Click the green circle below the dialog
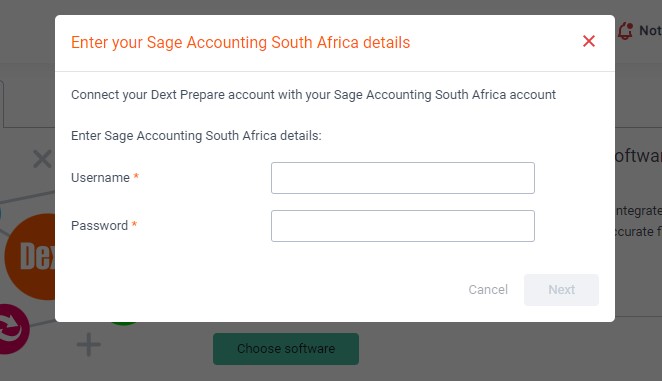Image resolution: width=662 pixels, height=381 pixels. [x=124, y=324]
